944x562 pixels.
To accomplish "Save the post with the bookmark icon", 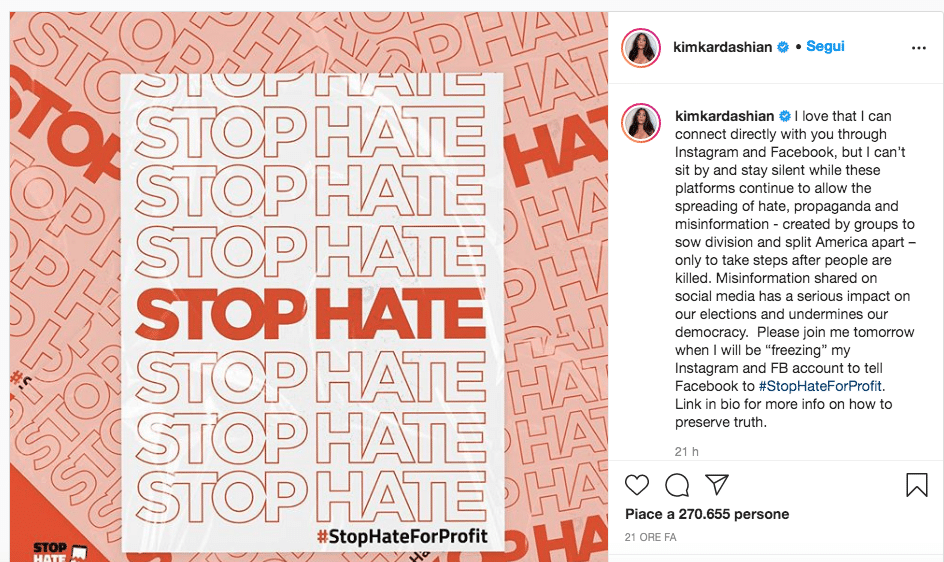I will click(x=916, y=485).
